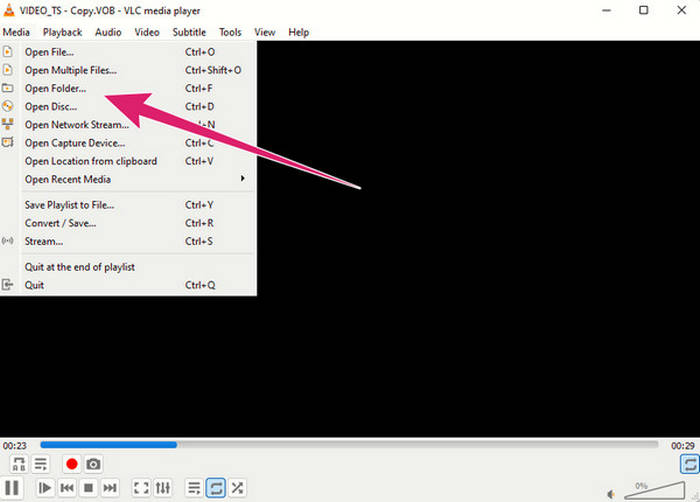700x502 pixels.
Task: Select Open Location from clipboard
Action: pyautogui.click(x=129, y=161)
